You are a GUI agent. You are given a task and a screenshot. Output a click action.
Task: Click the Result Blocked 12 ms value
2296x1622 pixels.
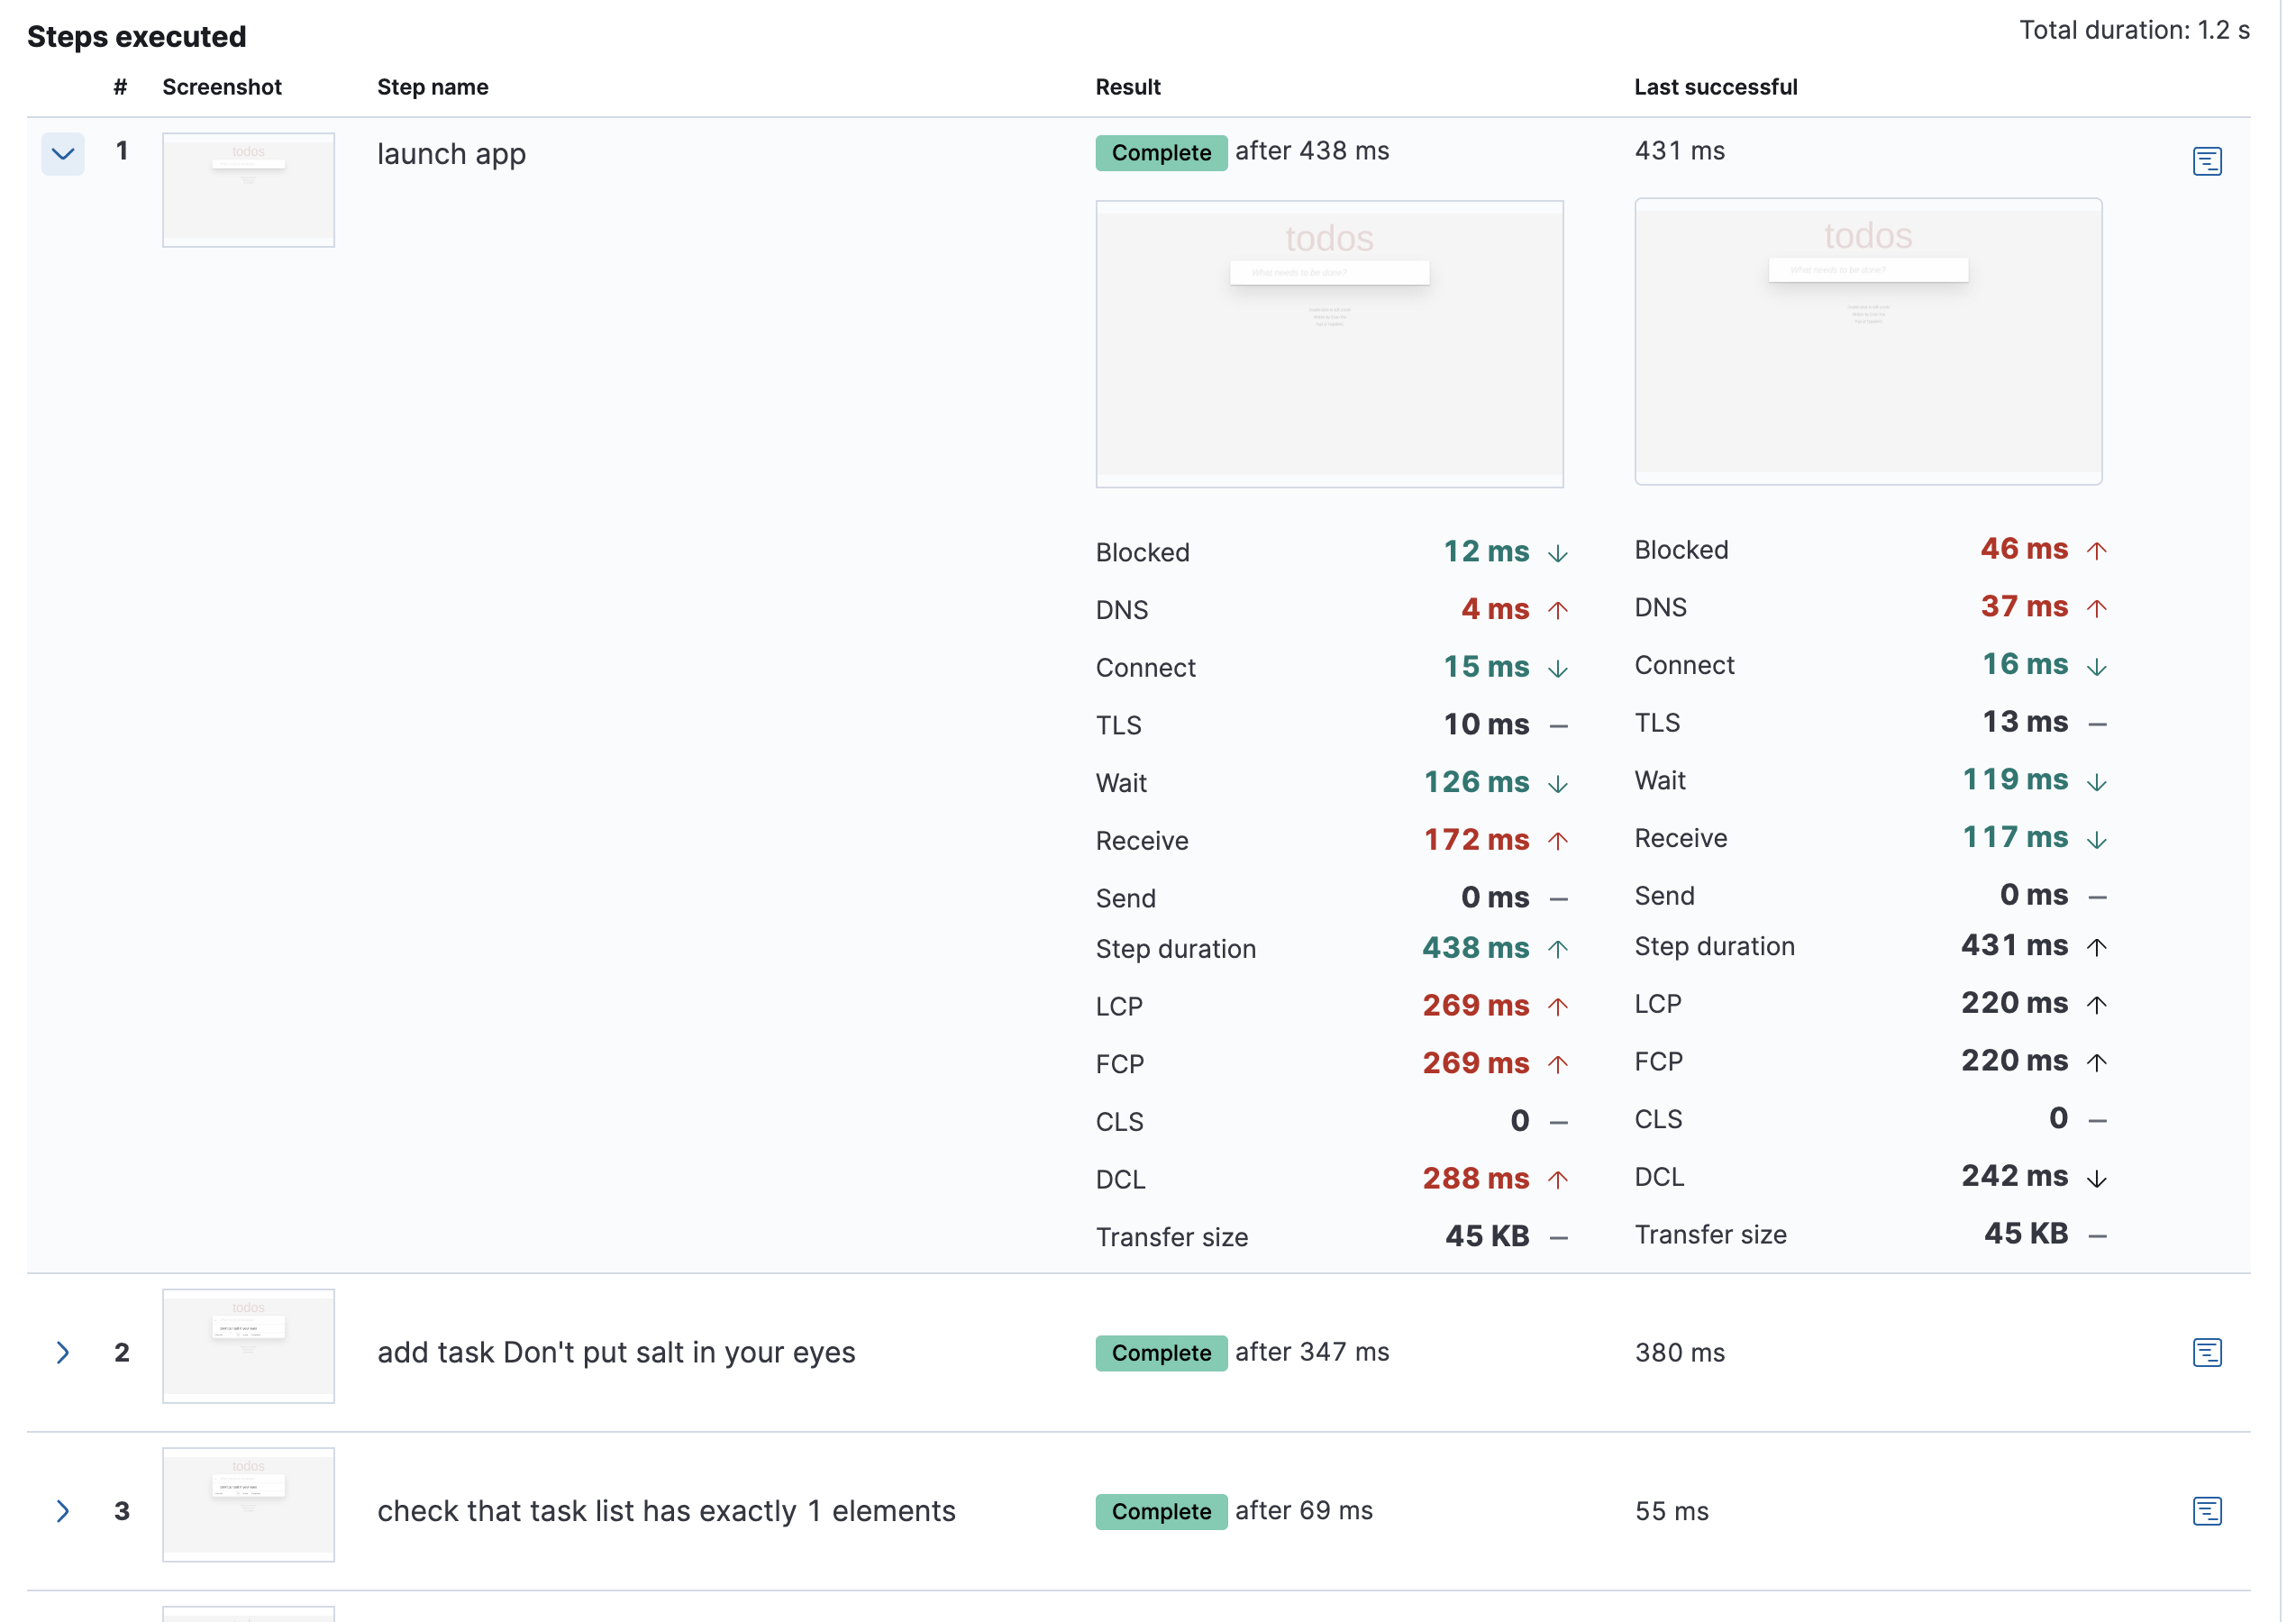1485,551
